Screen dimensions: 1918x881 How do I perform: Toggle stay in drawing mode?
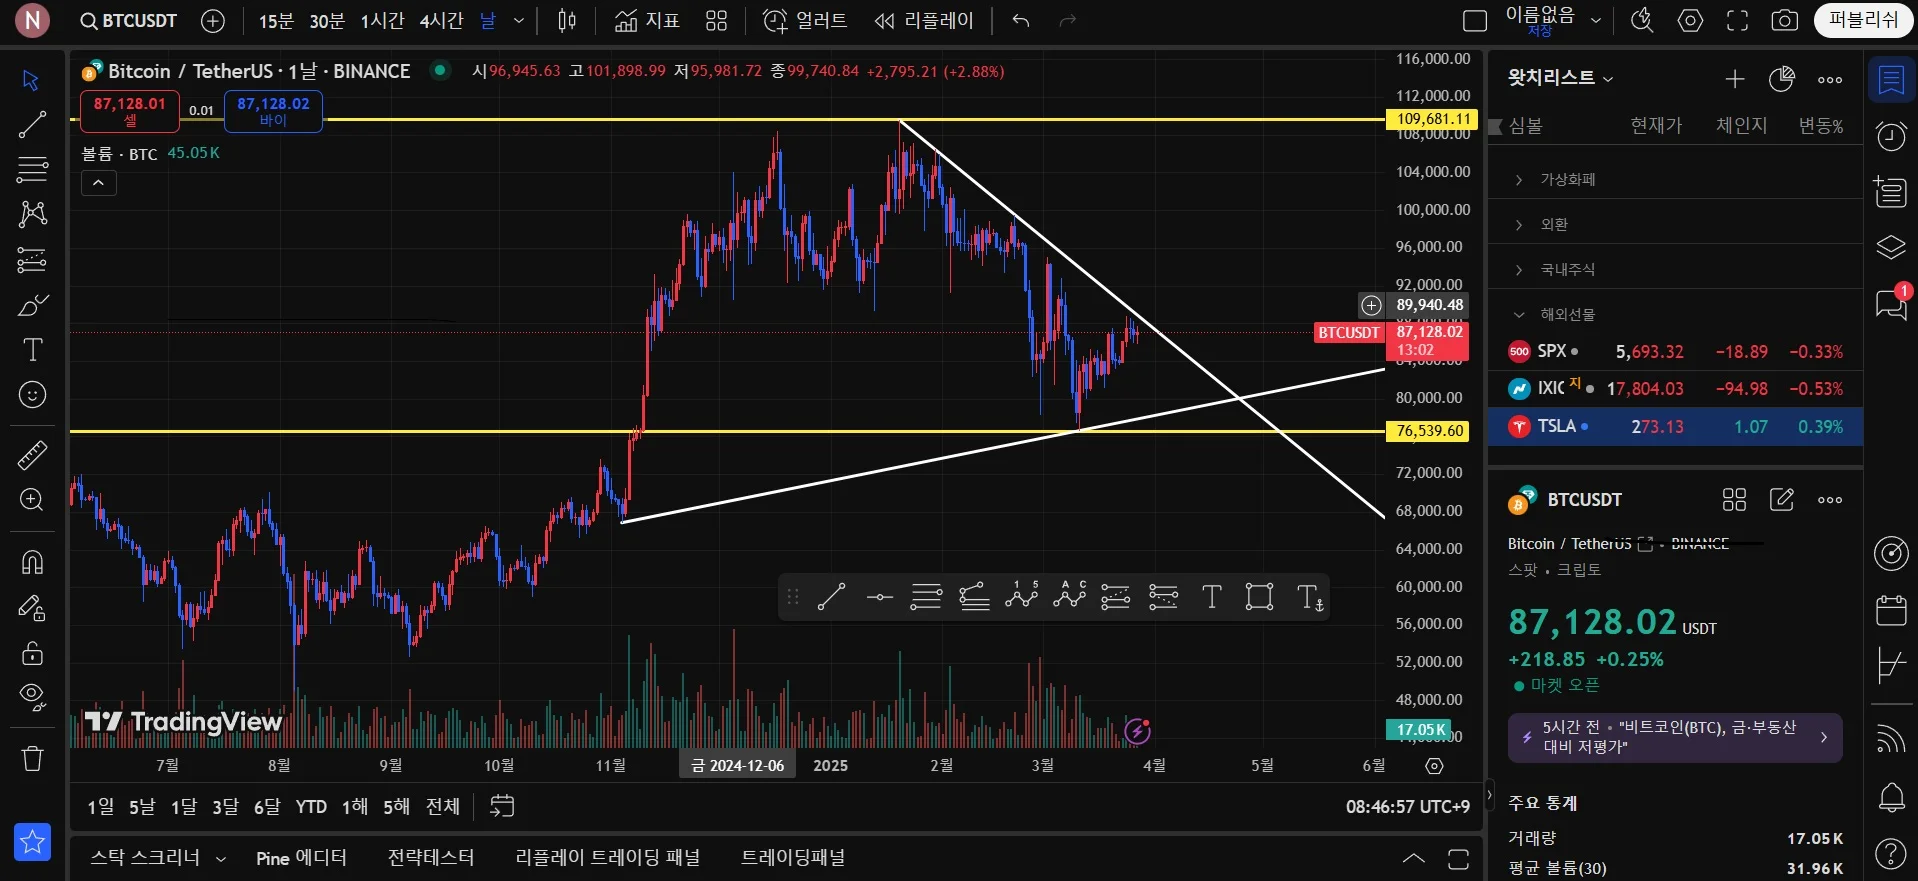pyautogui.click(x=32, y=608)
